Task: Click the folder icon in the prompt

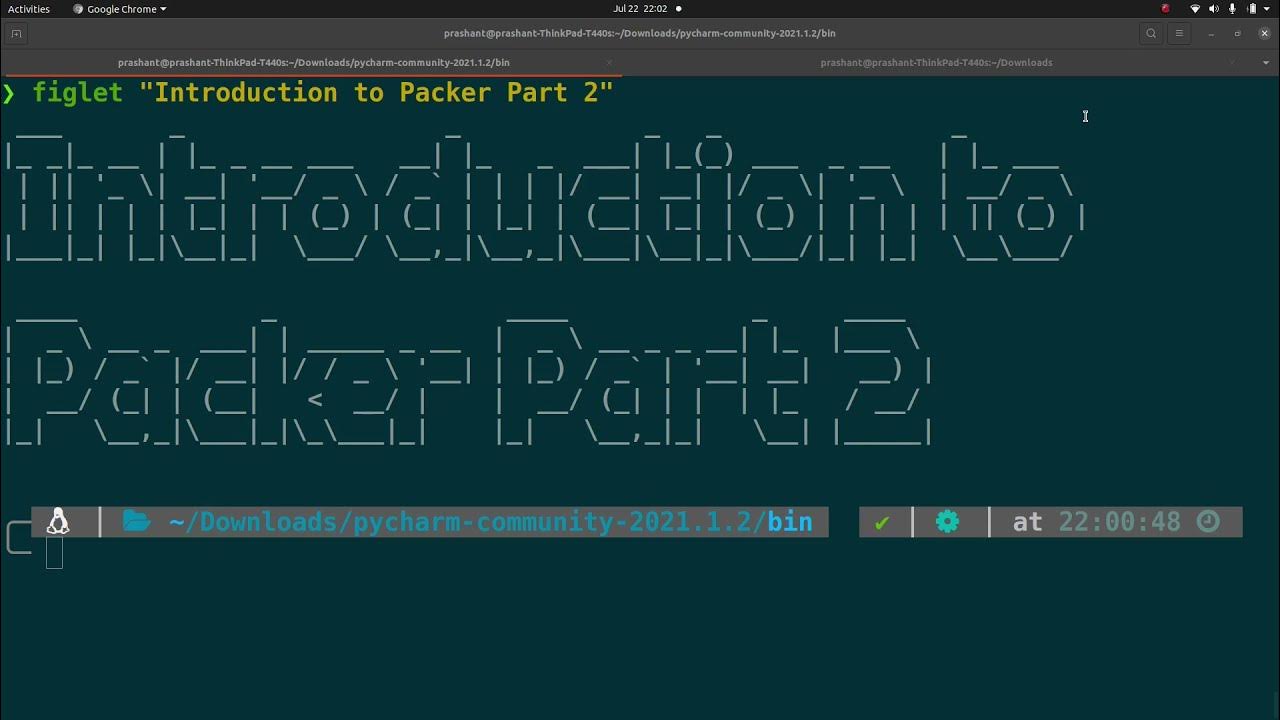Action: 136,522
